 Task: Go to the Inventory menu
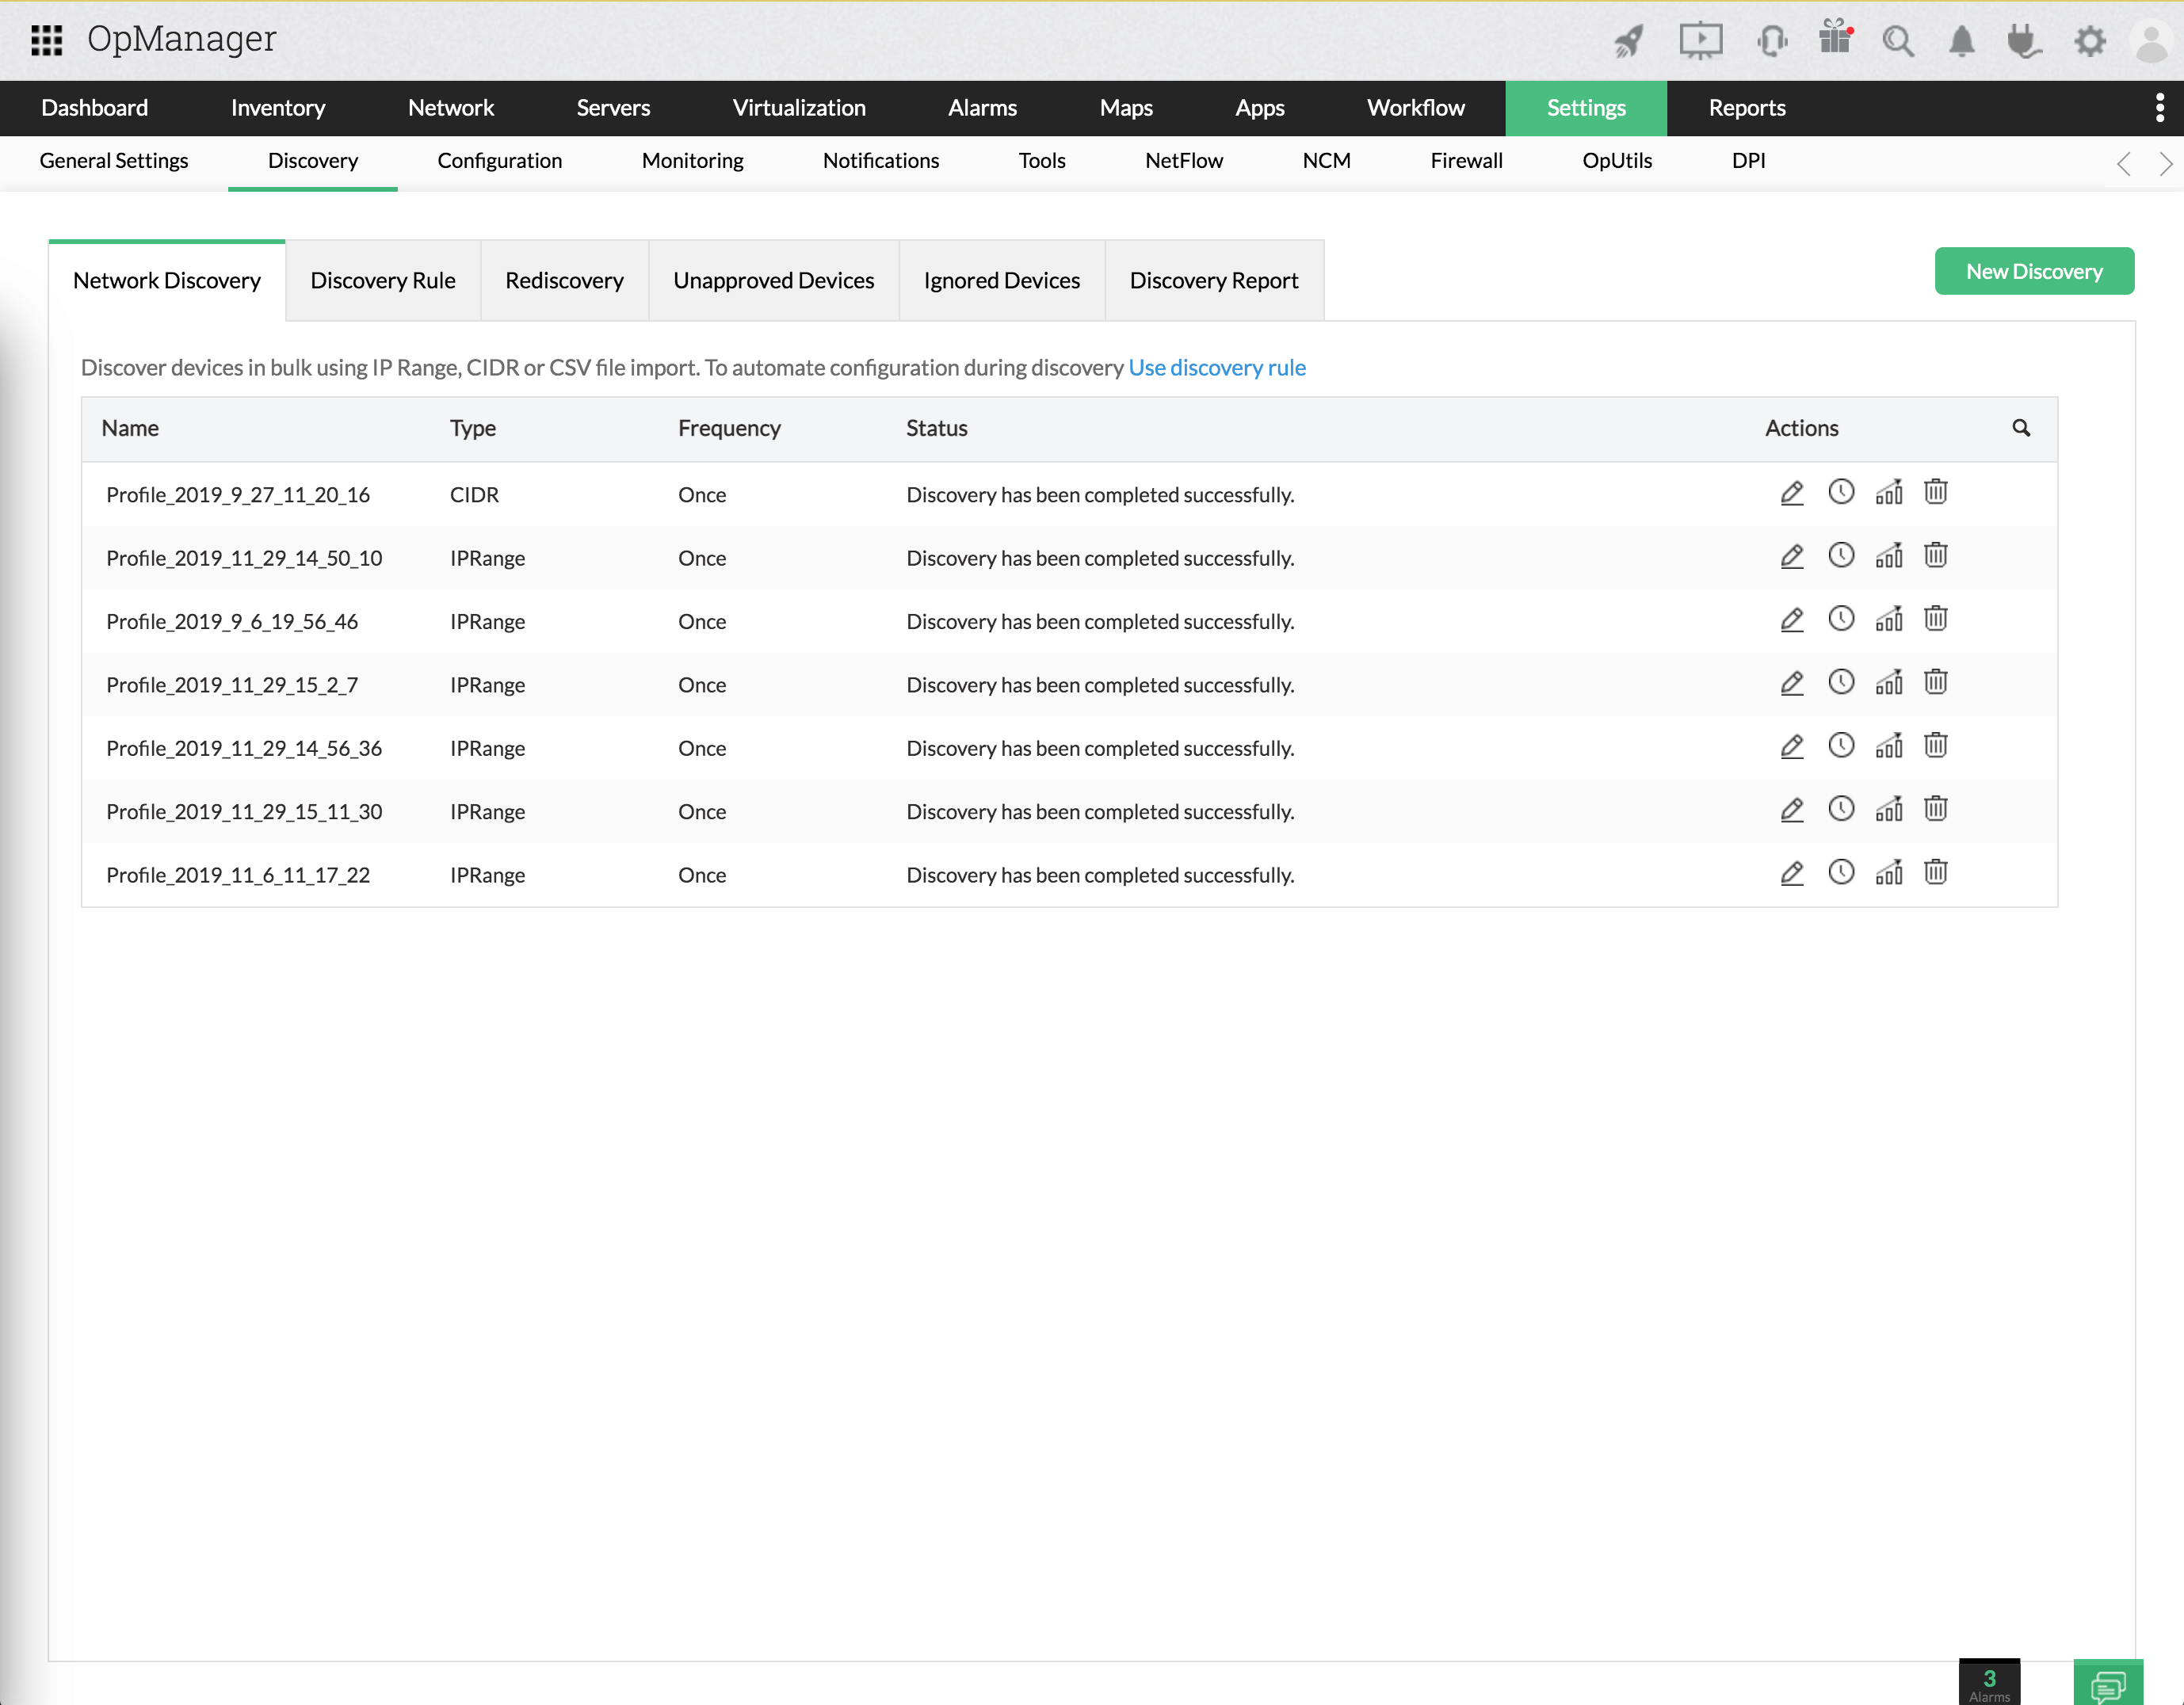pyautogui.click(x=277, y=108)
